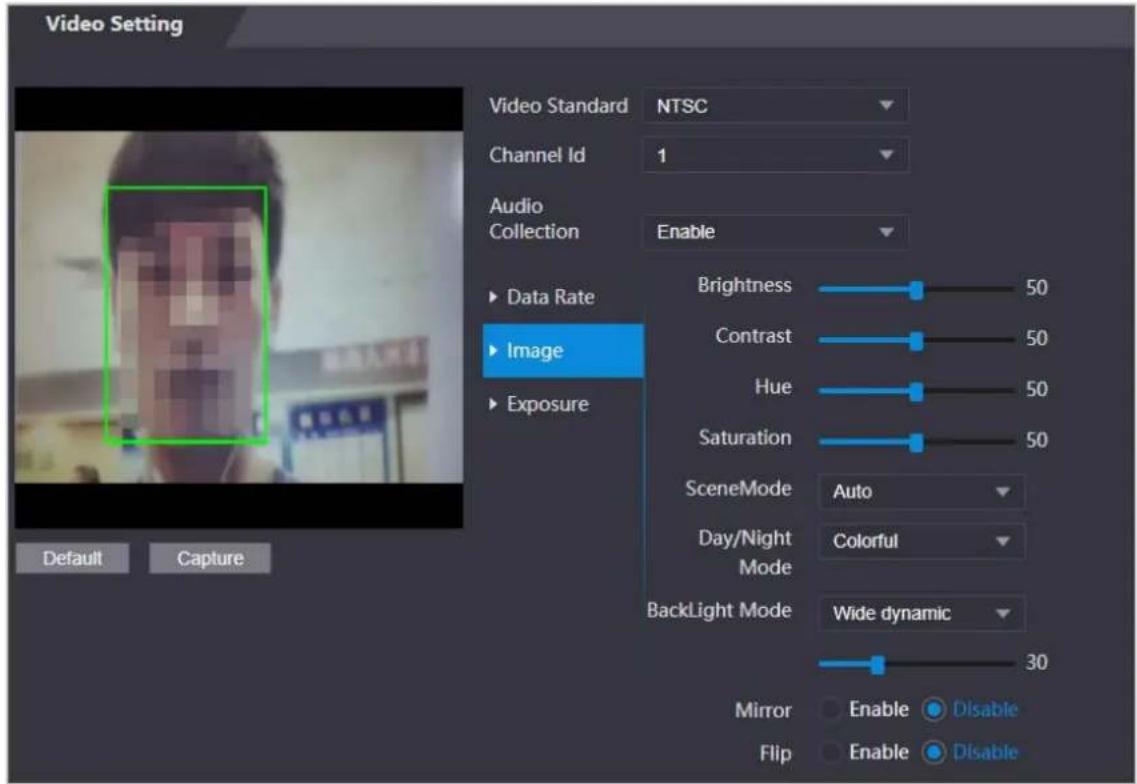This screenshot has width=1137, height=784.
Task: Open BackLight Mode dropdown showing Wide dynamic
Action: 922,614
